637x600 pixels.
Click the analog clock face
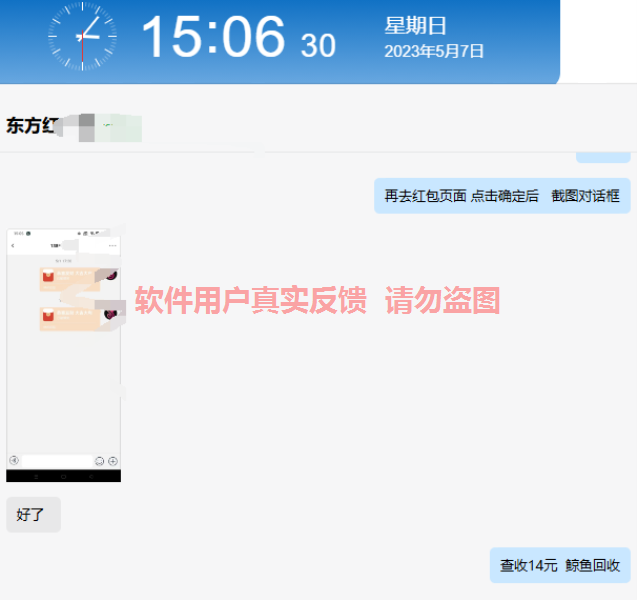point(82,37)
